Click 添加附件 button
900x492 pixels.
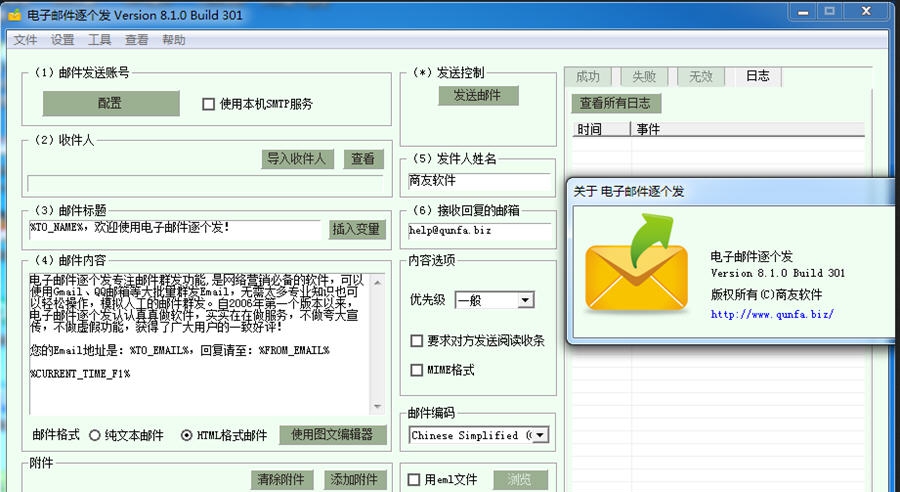[355, 480]
